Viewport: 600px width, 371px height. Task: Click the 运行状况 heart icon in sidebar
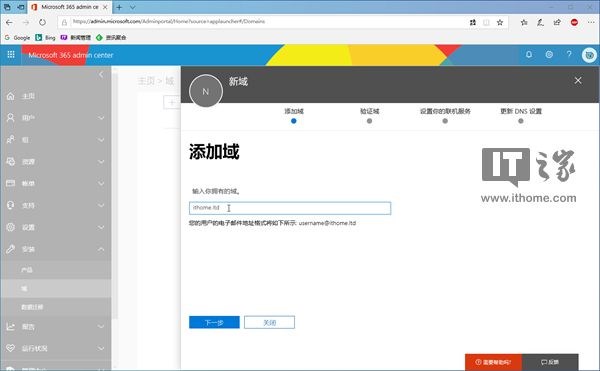(10, 348)
